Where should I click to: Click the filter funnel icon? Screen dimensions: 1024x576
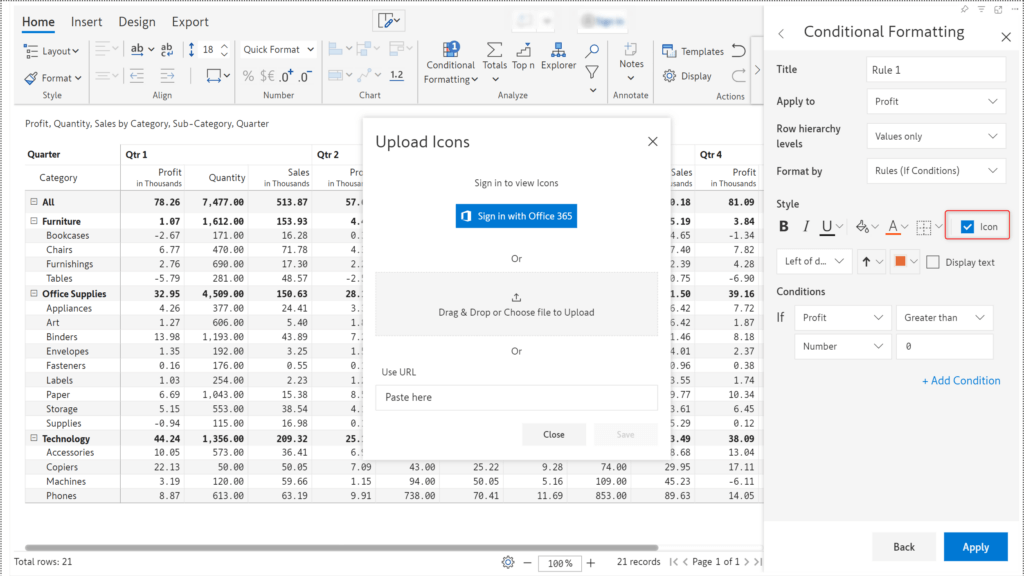coord(592,72)
